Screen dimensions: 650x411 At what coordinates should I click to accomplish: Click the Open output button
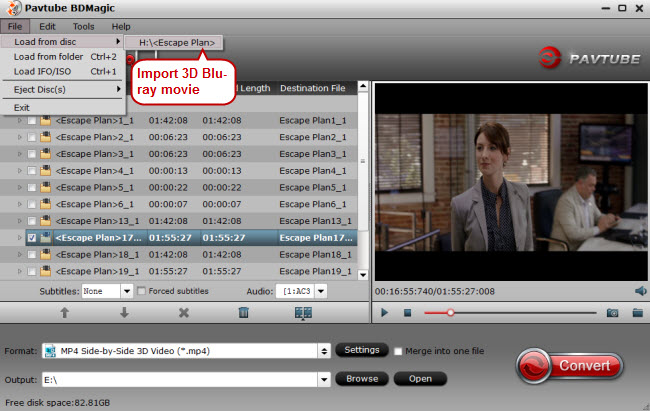pos(420,379)
